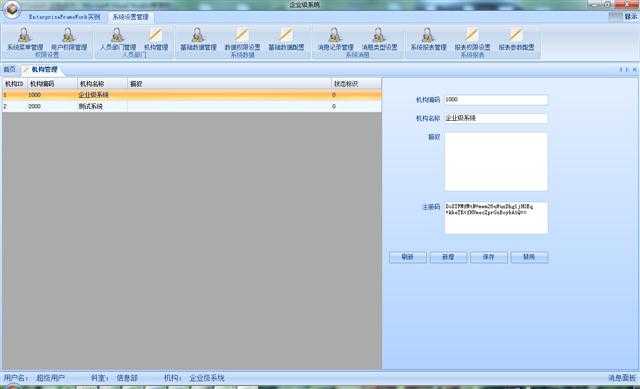The image size is (640, 389).
Task: Click the 状态标识 column header
Action: pyautogui.click(x=356, y=84)
